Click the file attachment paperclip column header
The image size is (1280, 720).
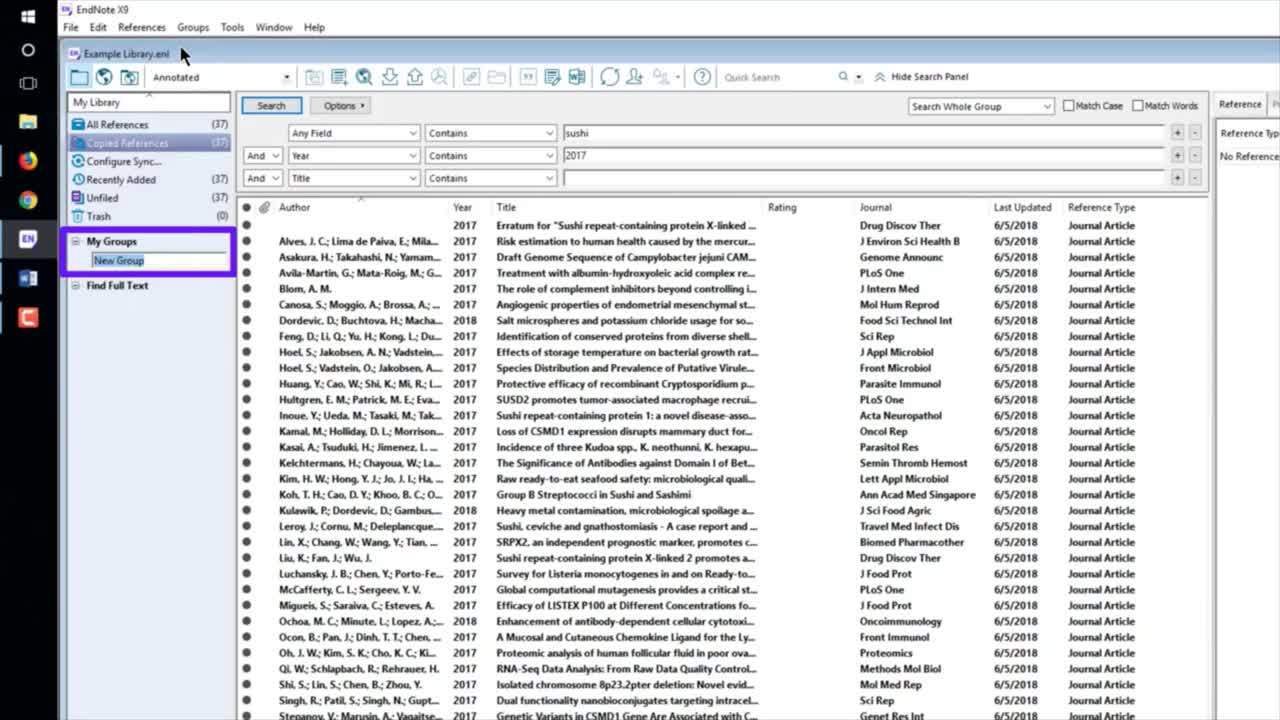[264, 207]
